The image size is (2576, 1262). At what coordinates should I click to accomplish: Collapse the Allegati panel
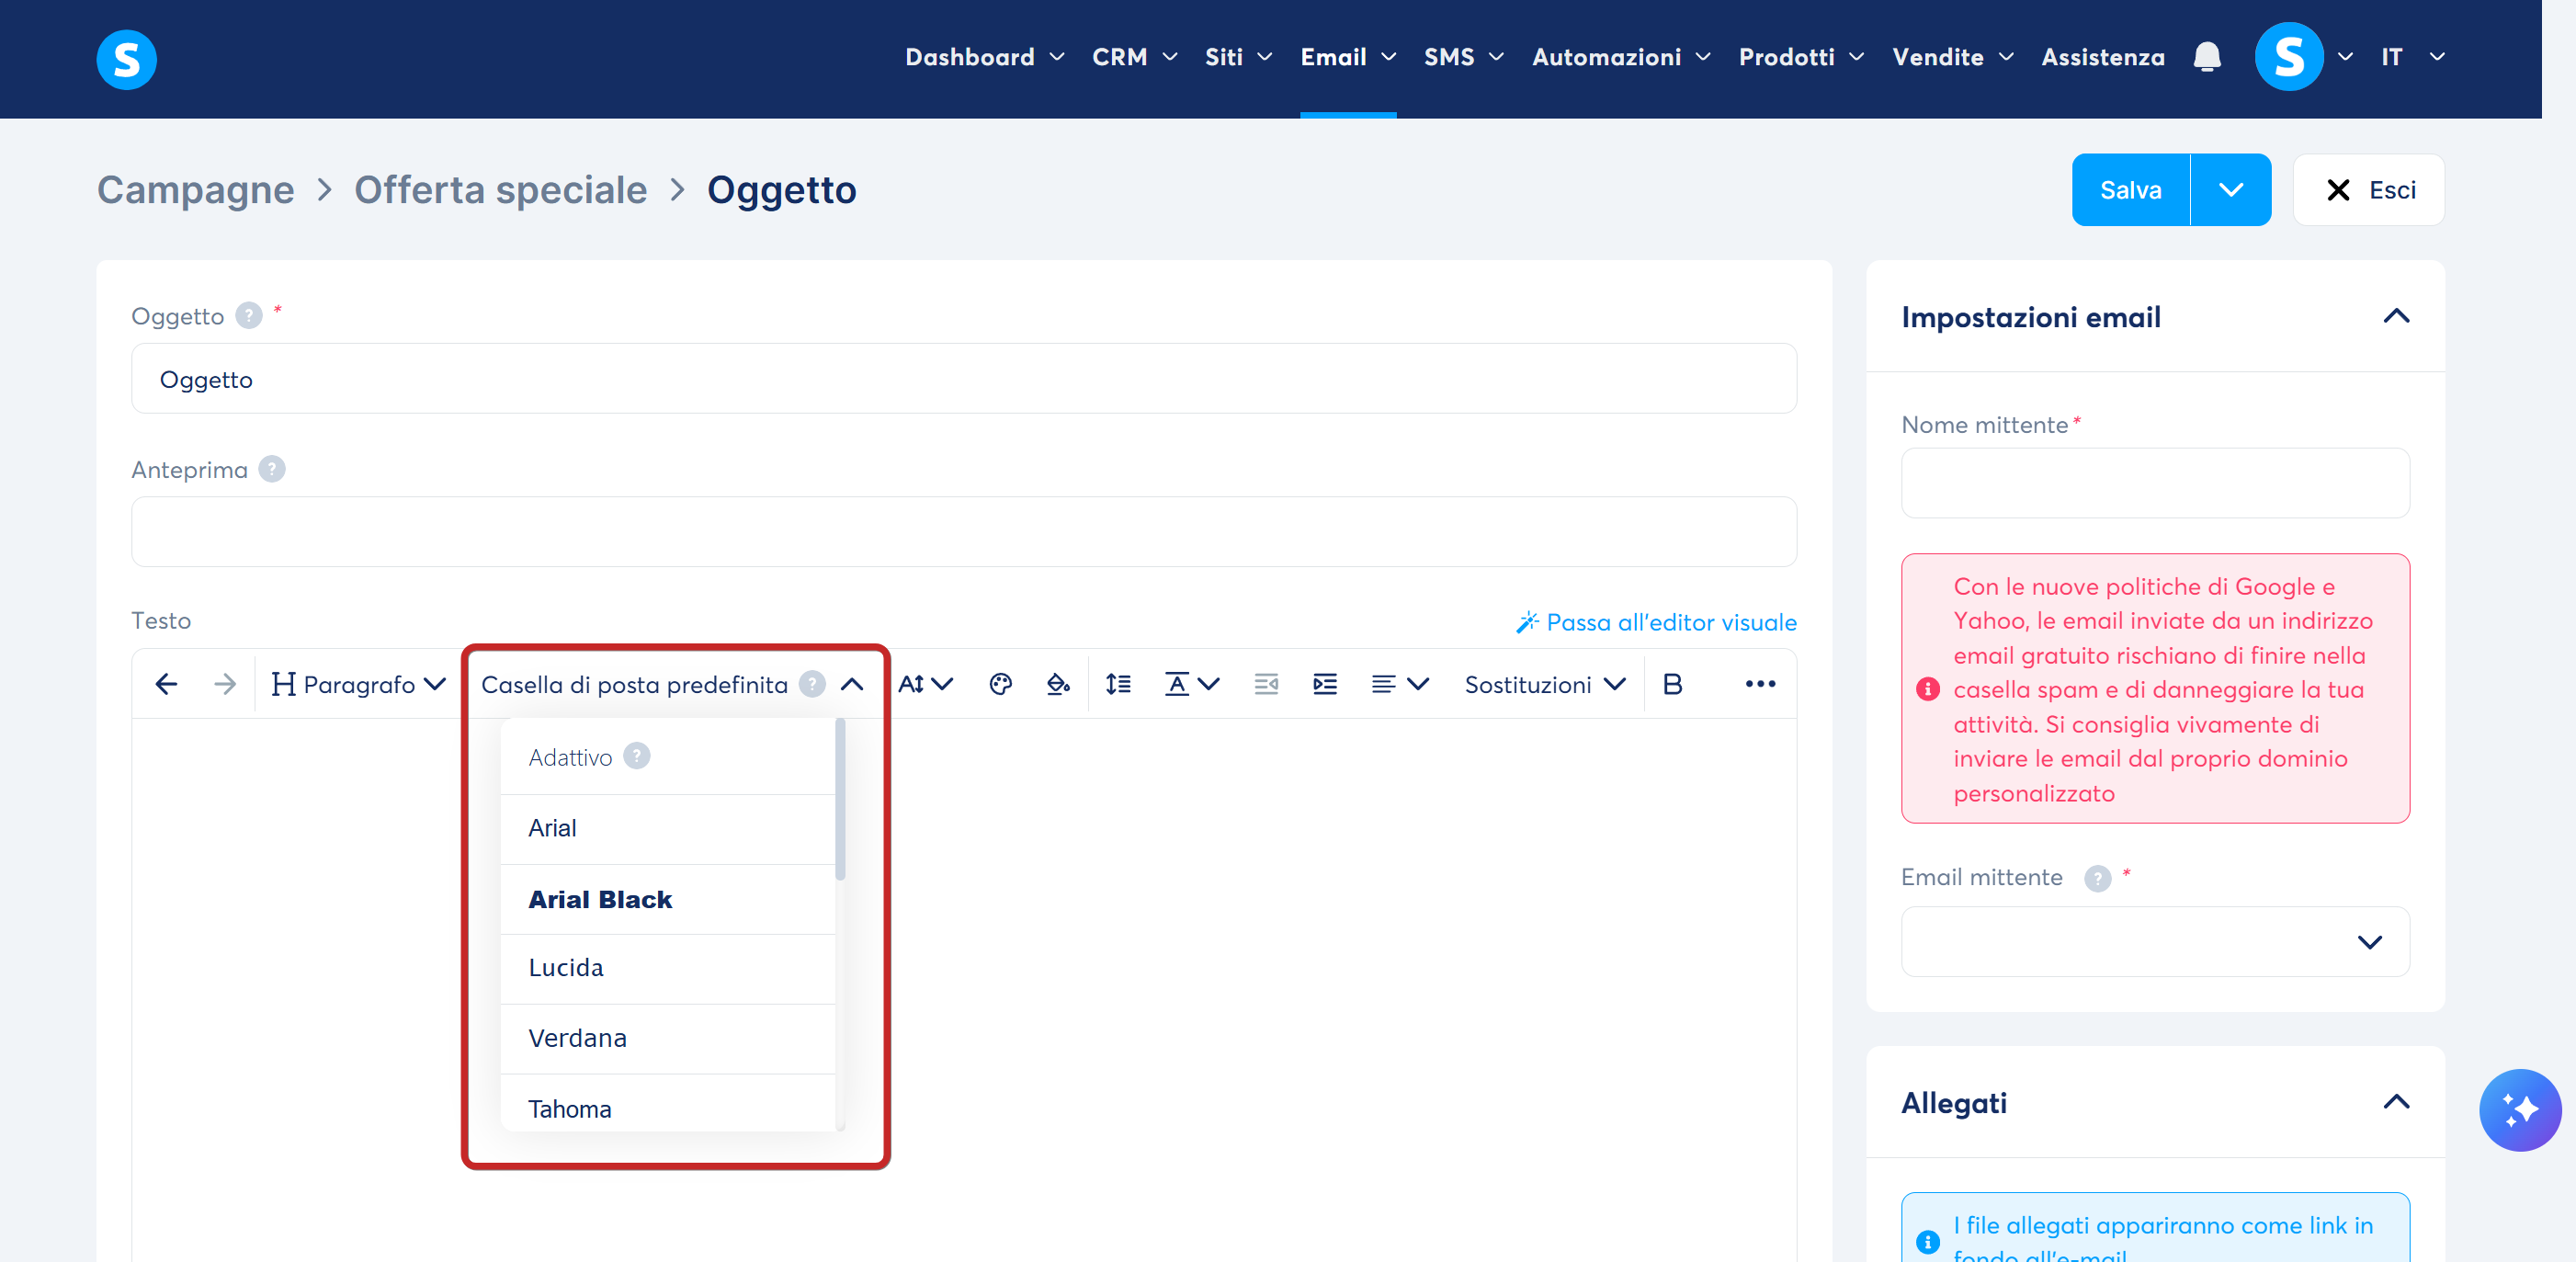pos(2396,1102)
